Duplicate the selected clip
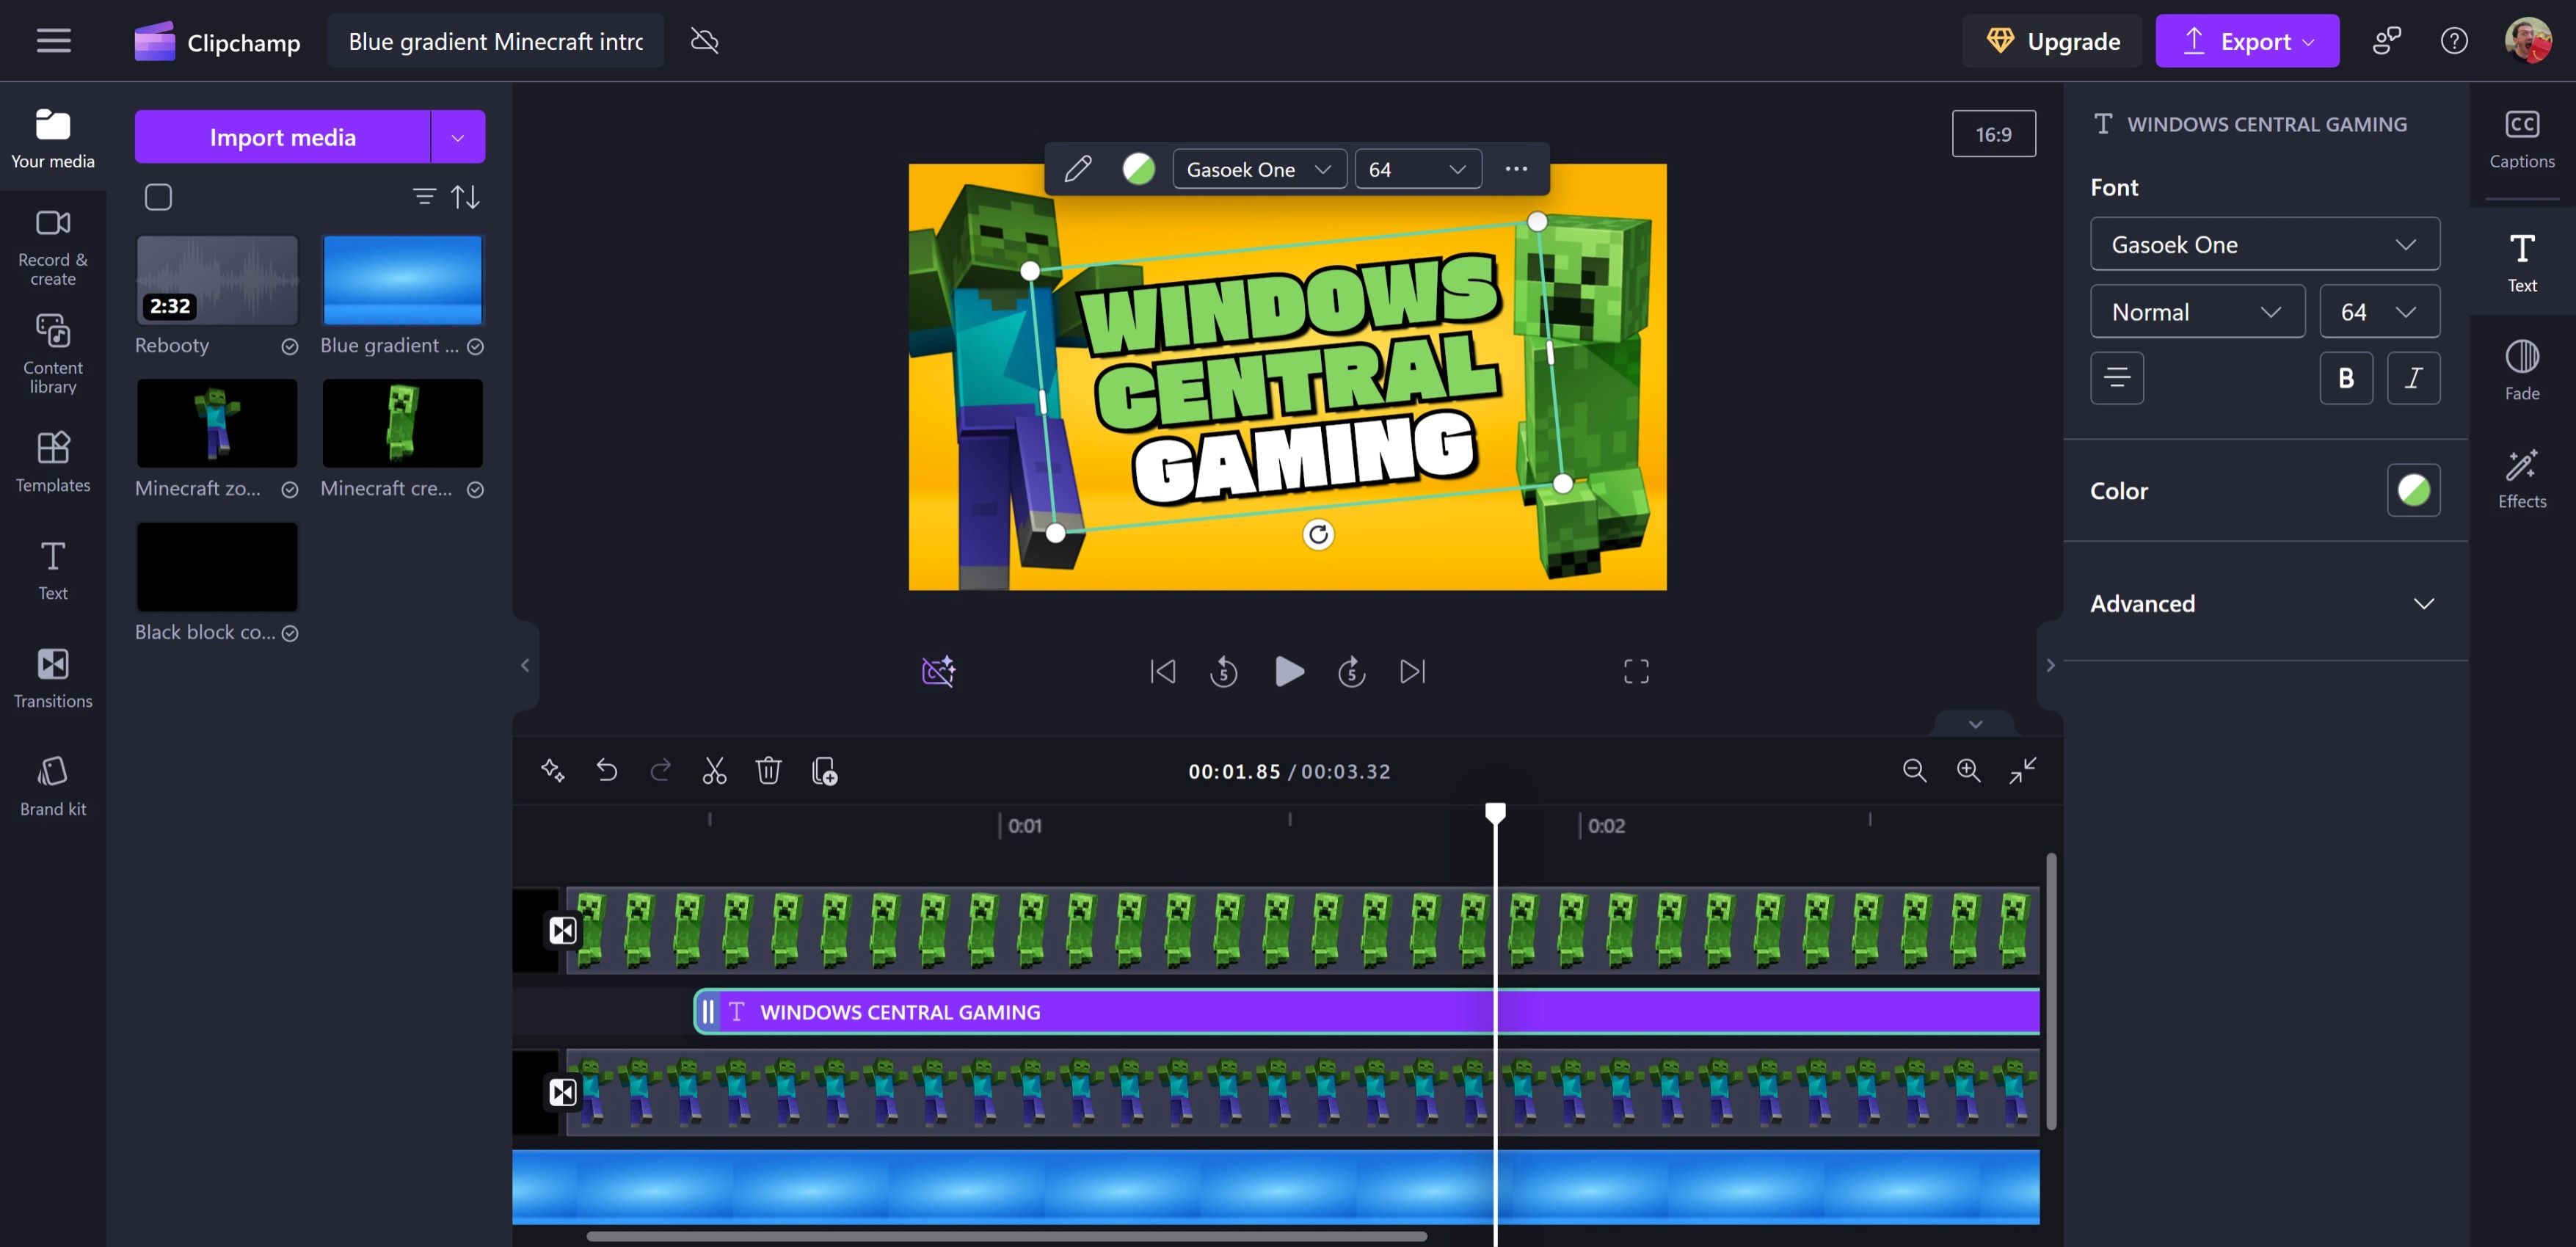2576x1247 pixels. pos(824,771)
